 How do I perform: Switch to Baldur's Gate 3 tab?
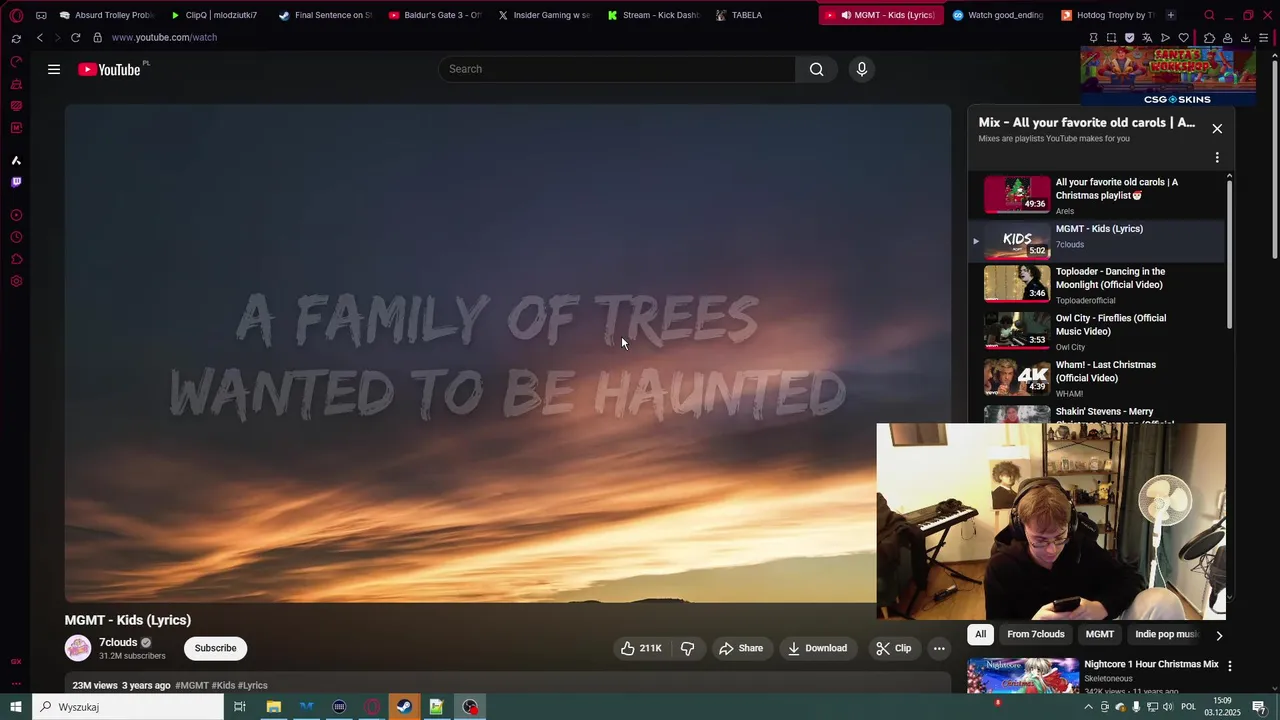(x=435, y=15)
